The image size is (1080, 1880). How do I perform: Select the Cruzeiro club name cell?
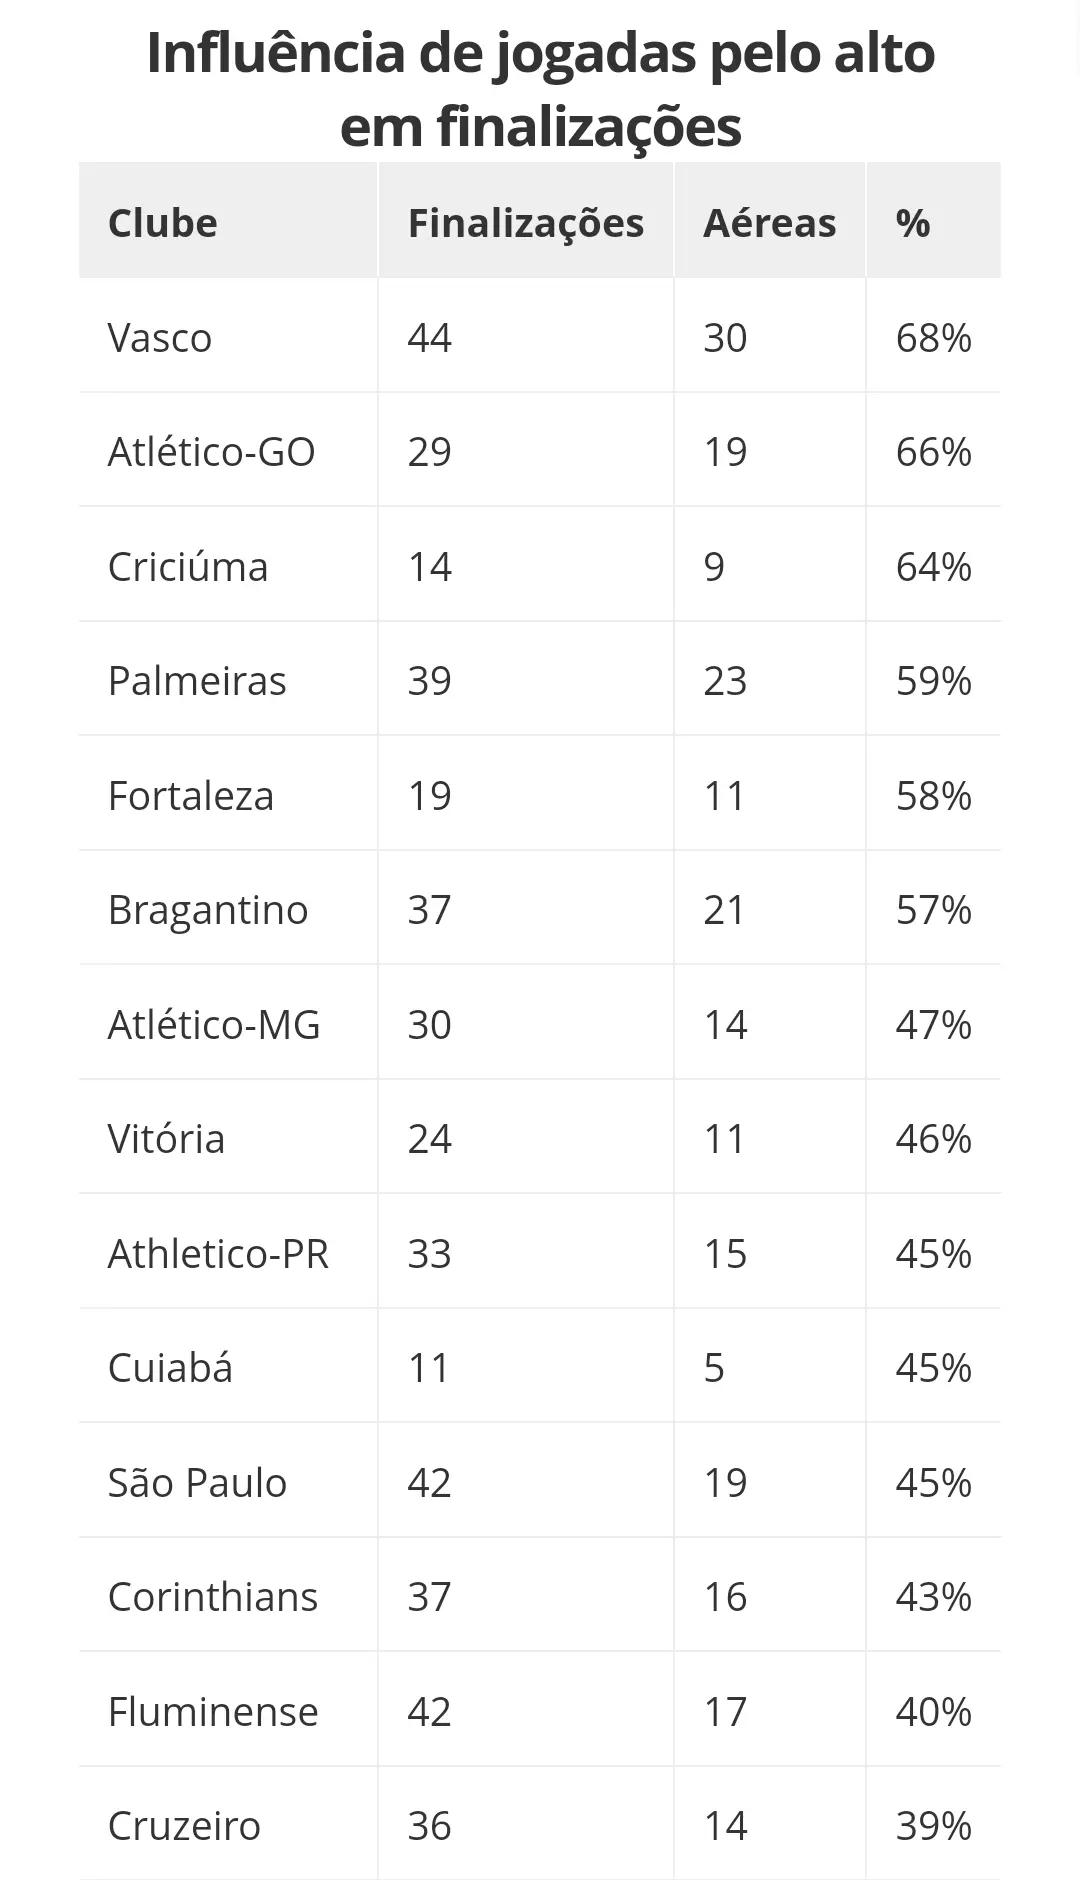coord(228,1824)
